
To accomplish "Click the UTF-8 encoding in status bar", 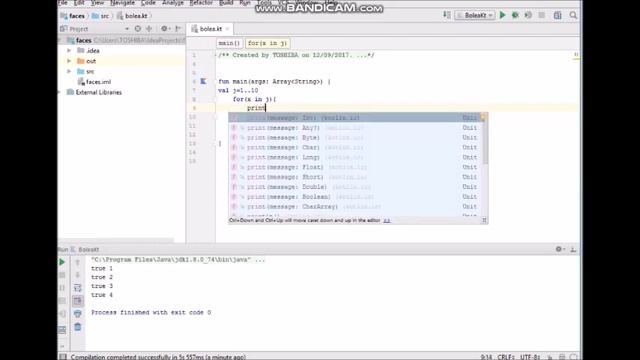I will (x=531, y=357).
